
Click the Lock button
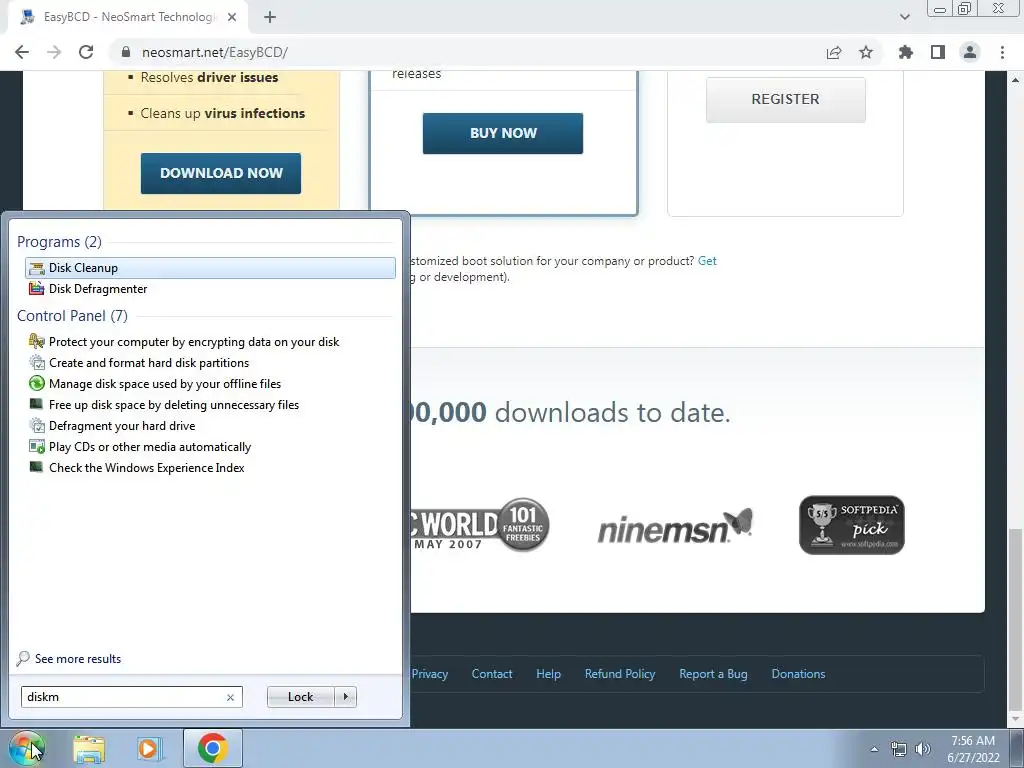(300, 697)
